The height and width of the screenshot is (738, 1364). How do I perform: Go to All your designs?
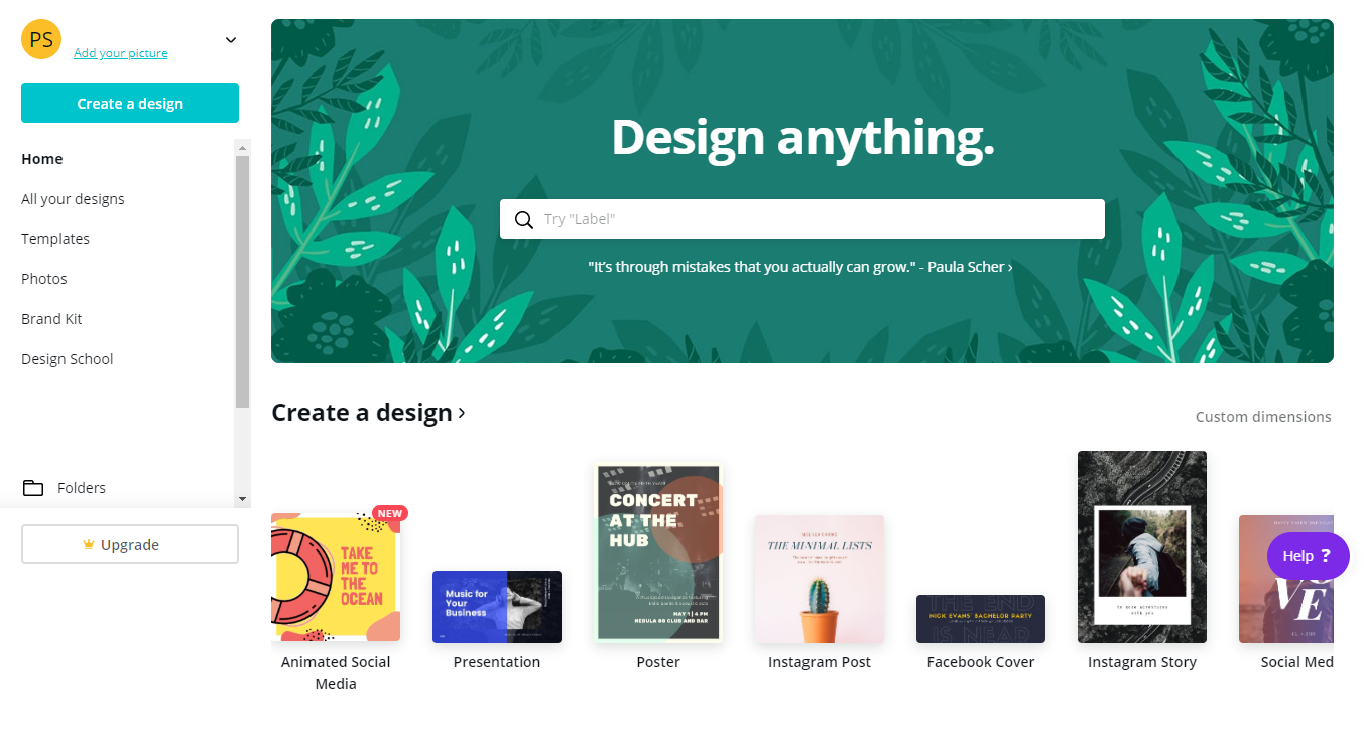73,199
